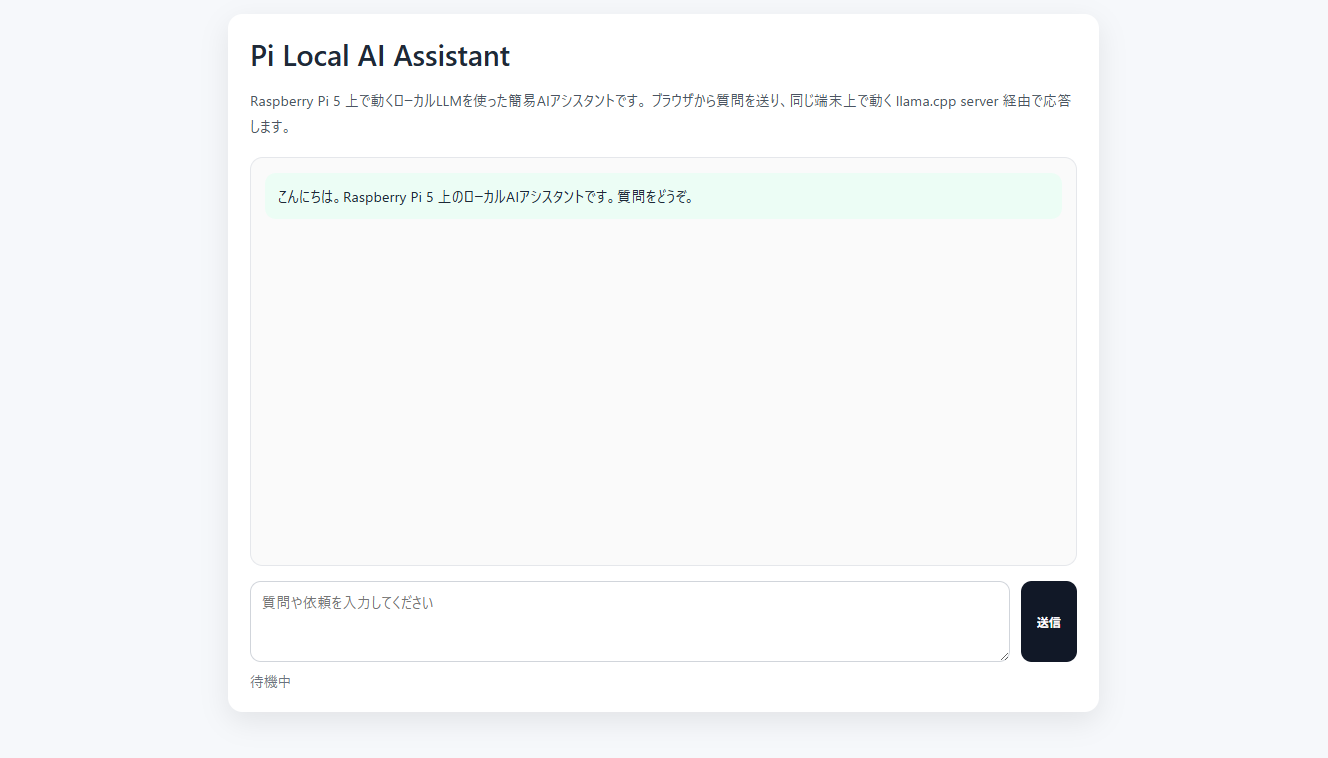The image size is (1328, 758).
Task: Focus the 質問や依頼を入力してください text box
Action: coord(630,622)
